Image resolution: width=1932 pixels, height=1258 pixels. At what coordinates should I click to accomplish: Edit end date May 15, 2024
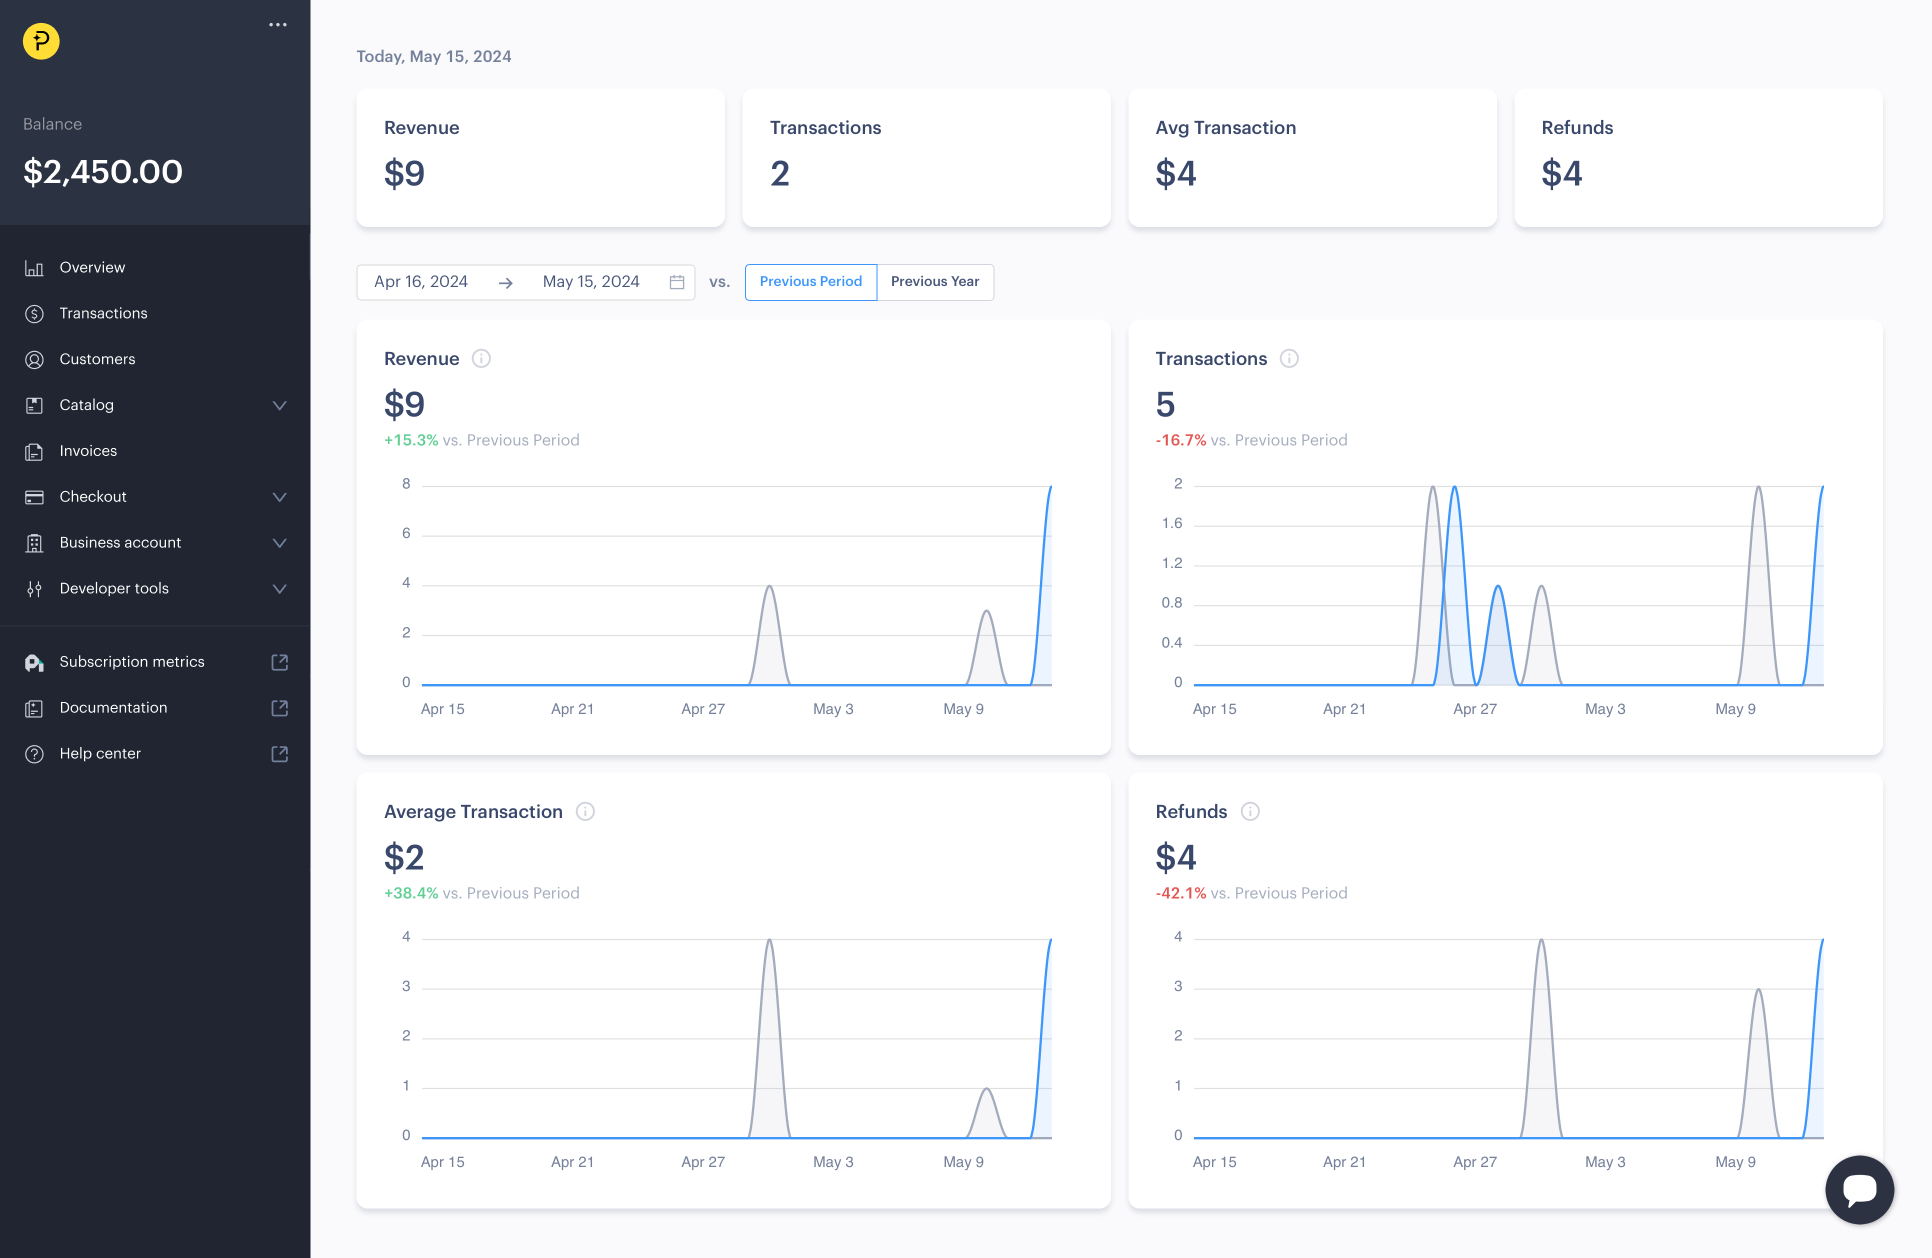591,282
